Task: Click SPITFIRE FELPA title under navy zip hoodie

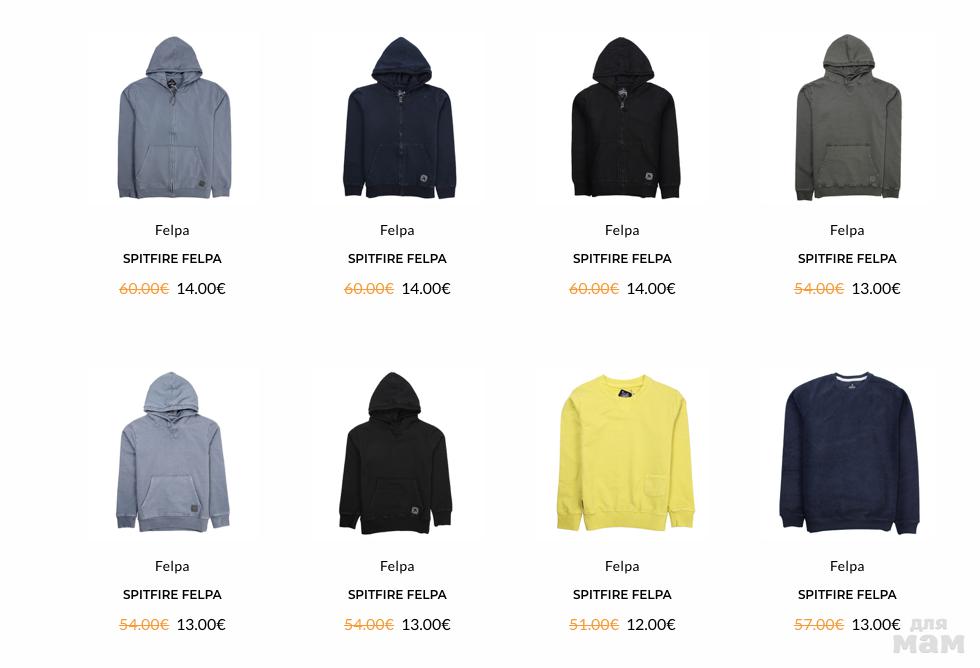Action: point(397,259)
